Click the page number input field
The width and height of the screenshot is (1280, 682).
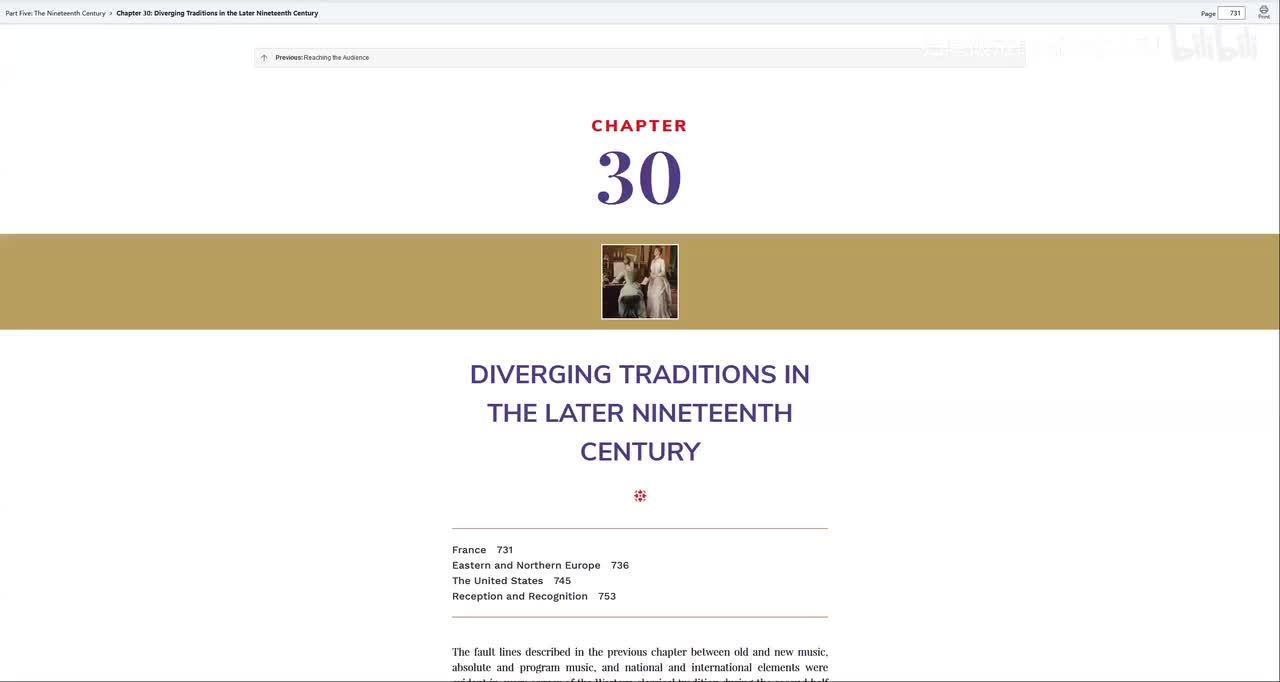pos(1232,13)
